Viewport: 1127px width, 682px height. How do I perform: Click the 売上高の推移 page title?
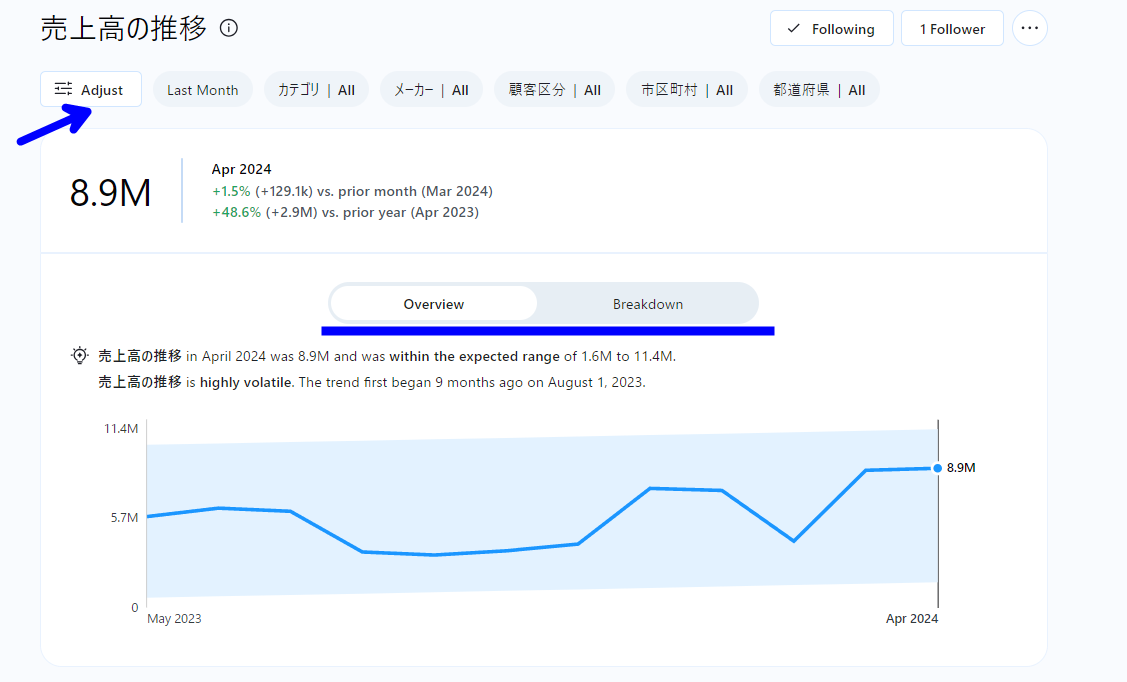click(124, 29)
